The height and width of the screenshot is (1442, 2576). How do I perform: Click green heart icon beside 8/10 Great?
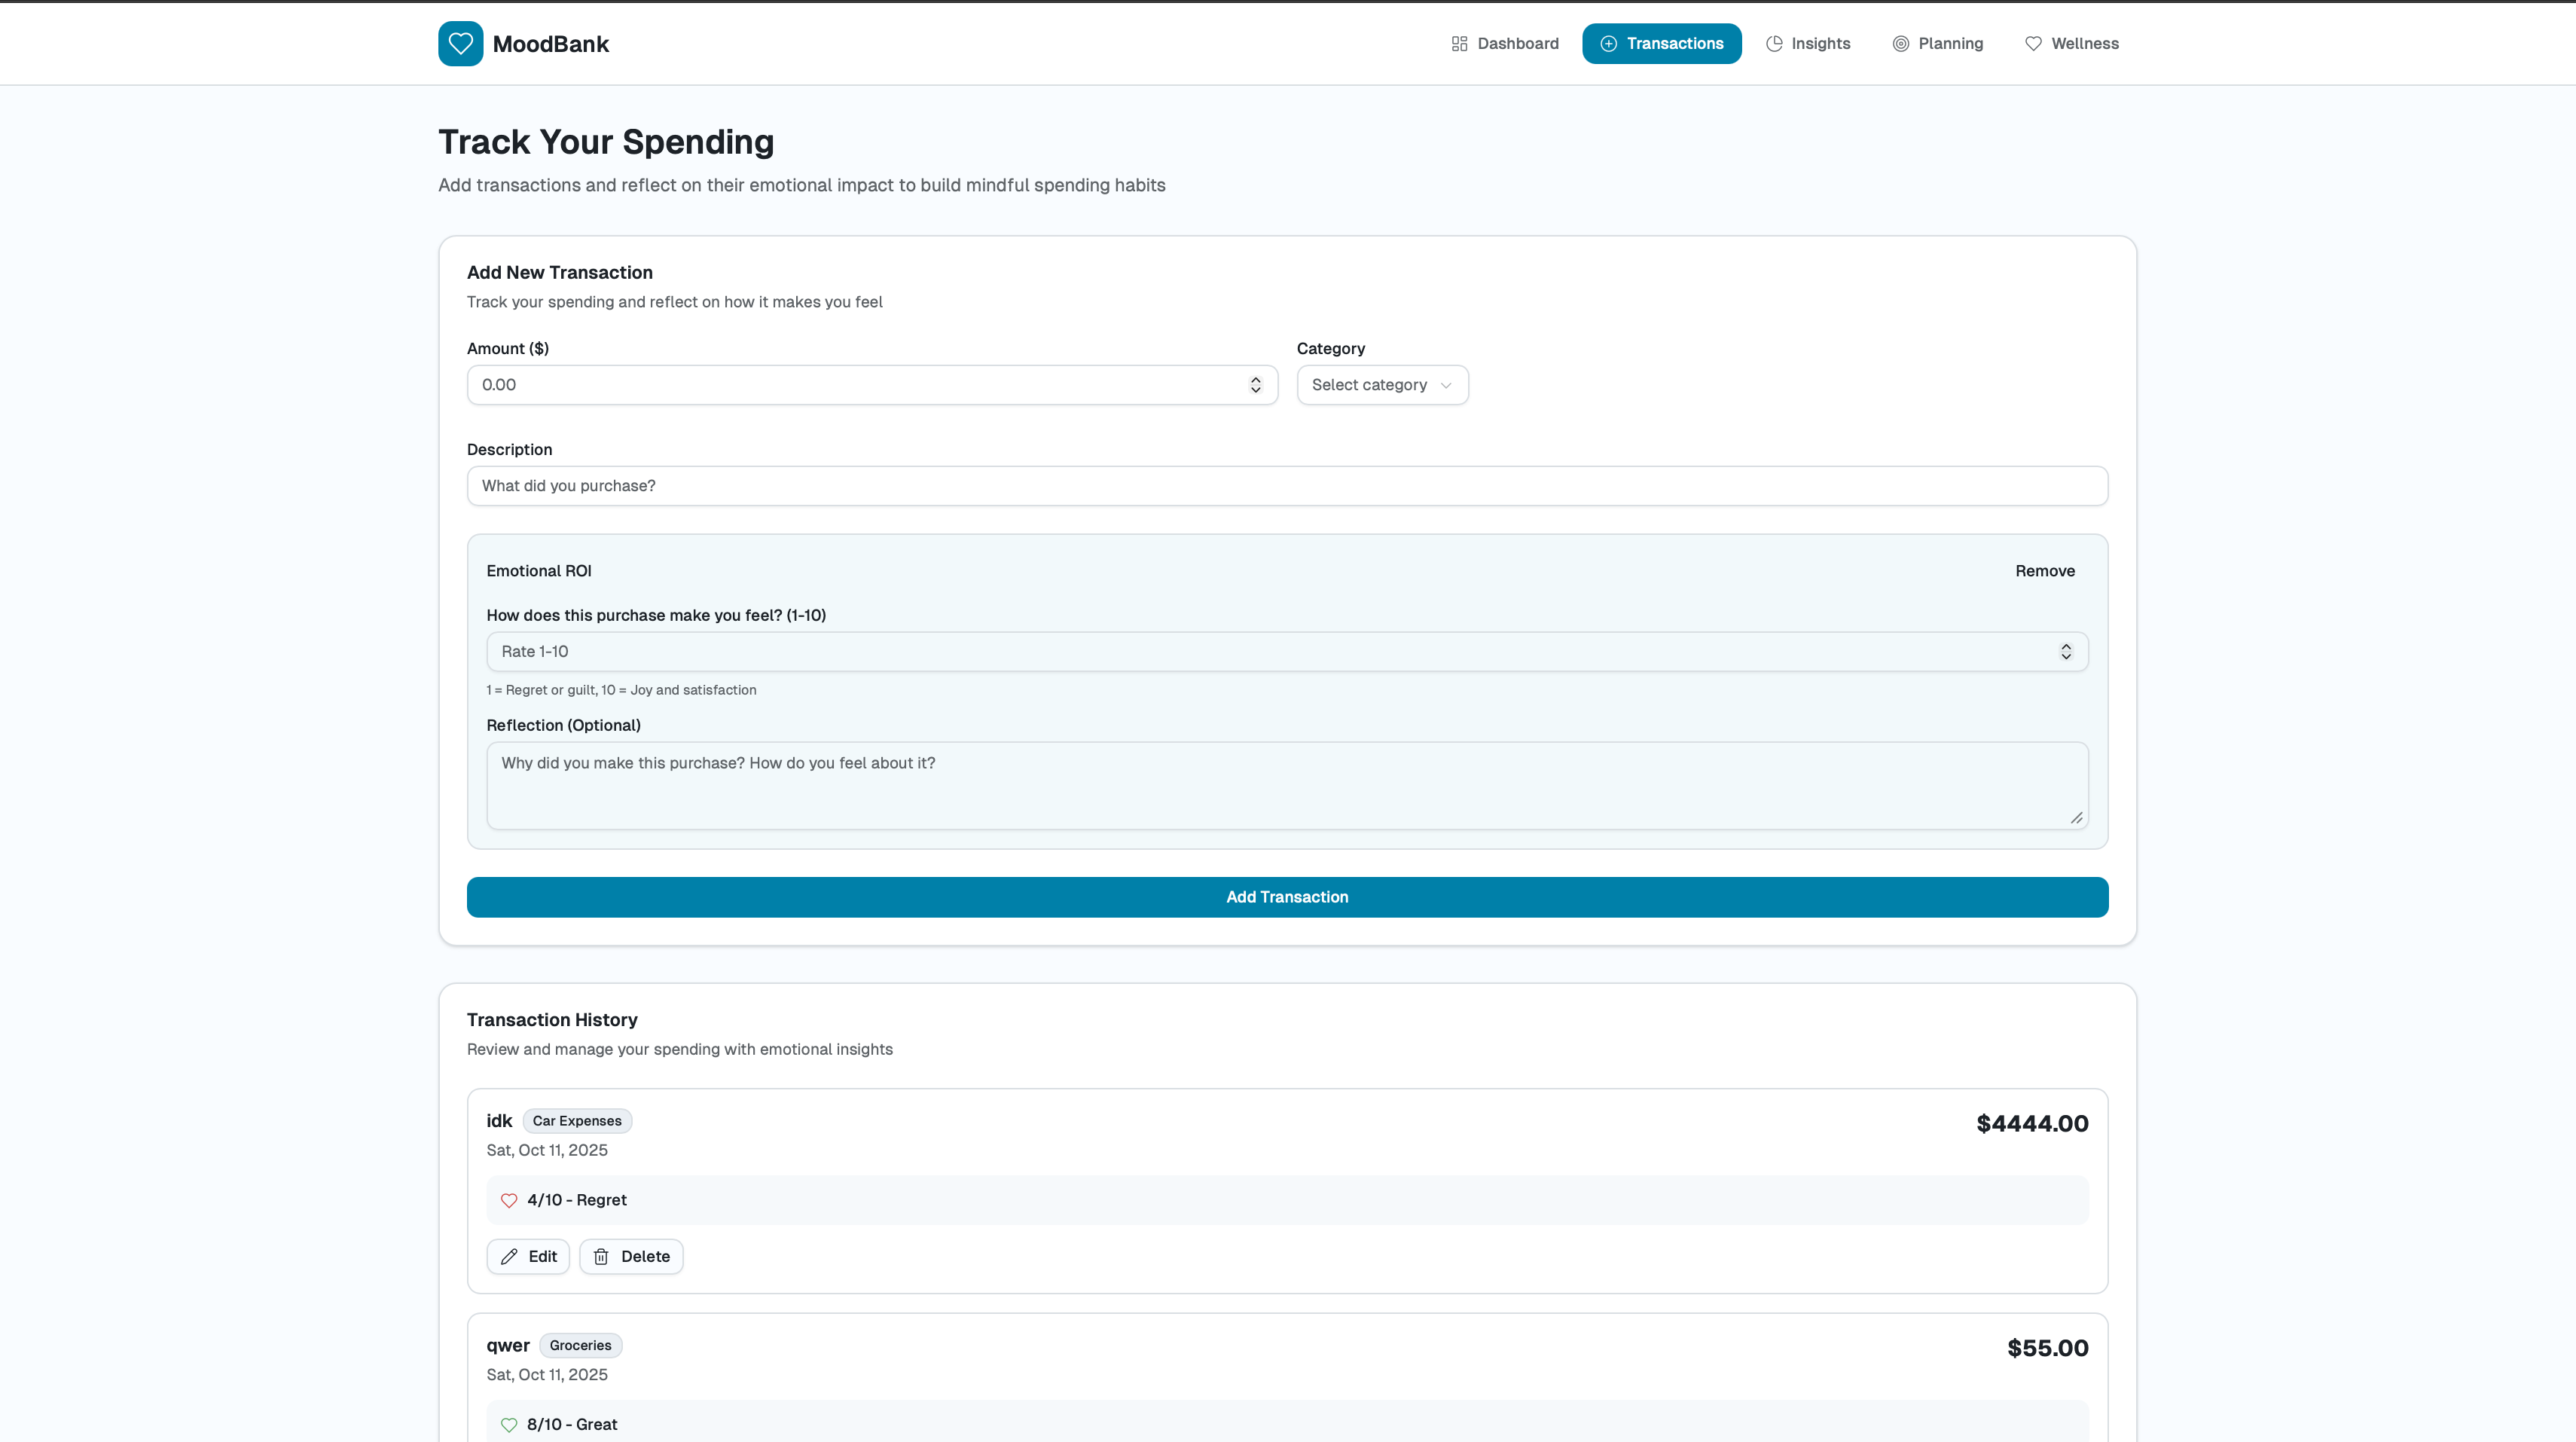(509, 1424)
